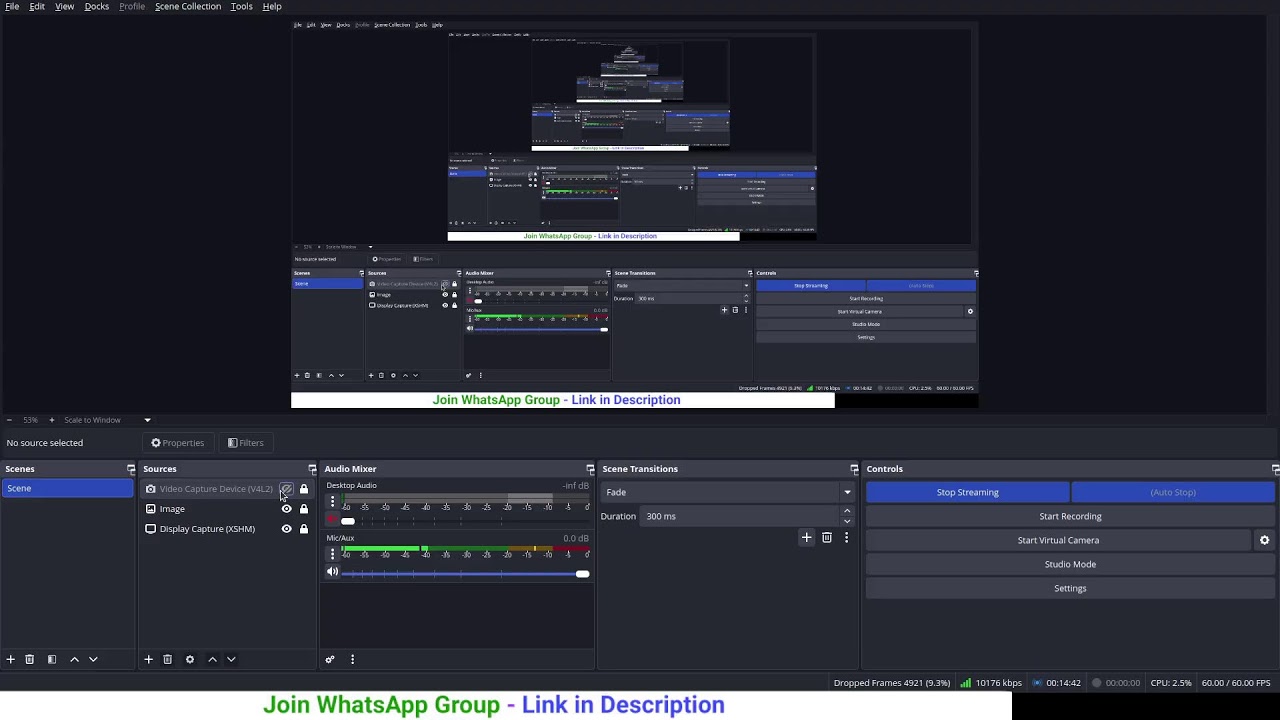The width and height of the screenshot is (1280, 720).
Task: Open the Desktop Audio three-dot options
Action: click(x=332, y=502)
